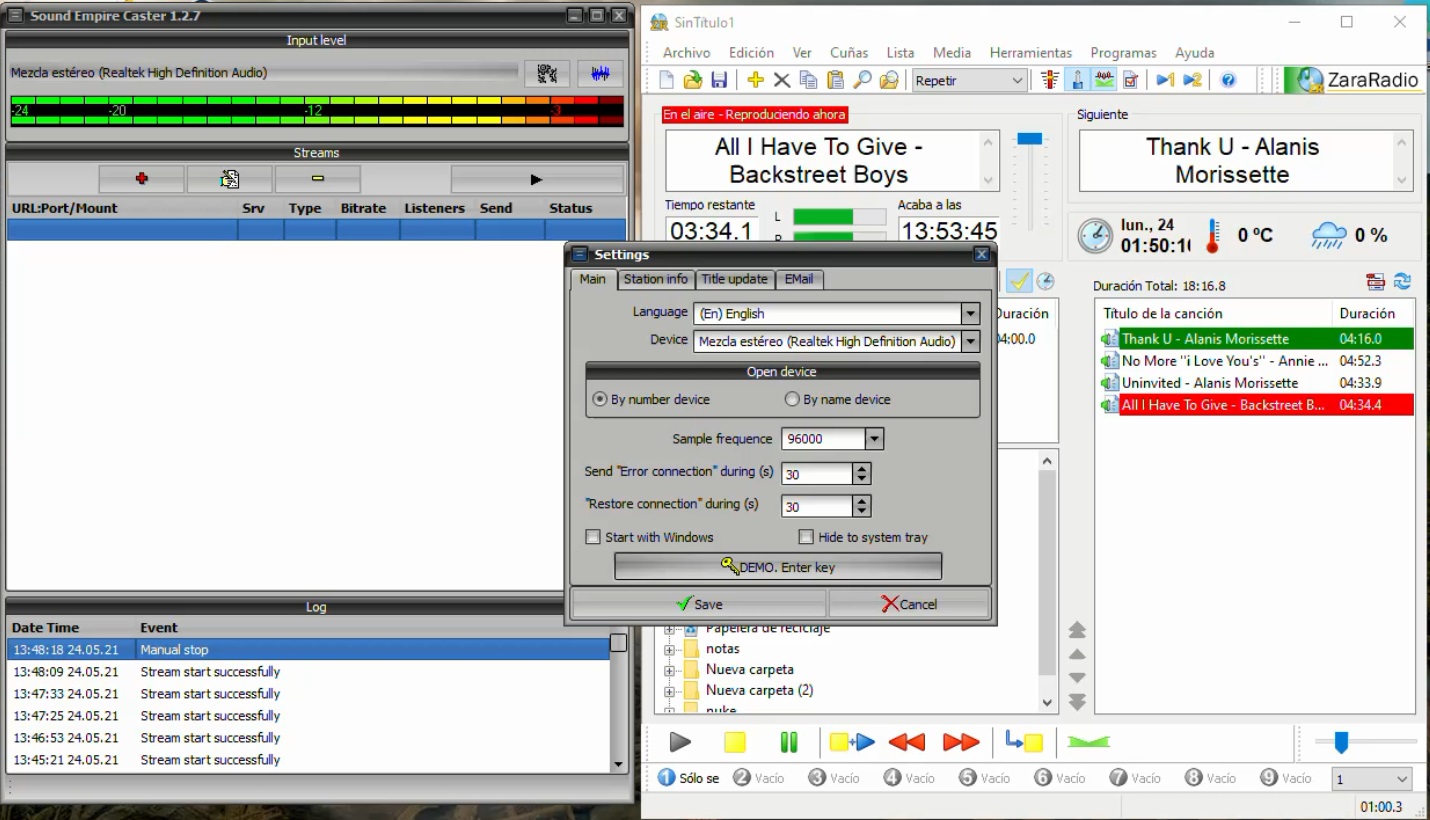Select 'Uninvited - Alanis Morissette' in the playlist
This screenshot has width=1430, height=820.
tap(1256, 383)
